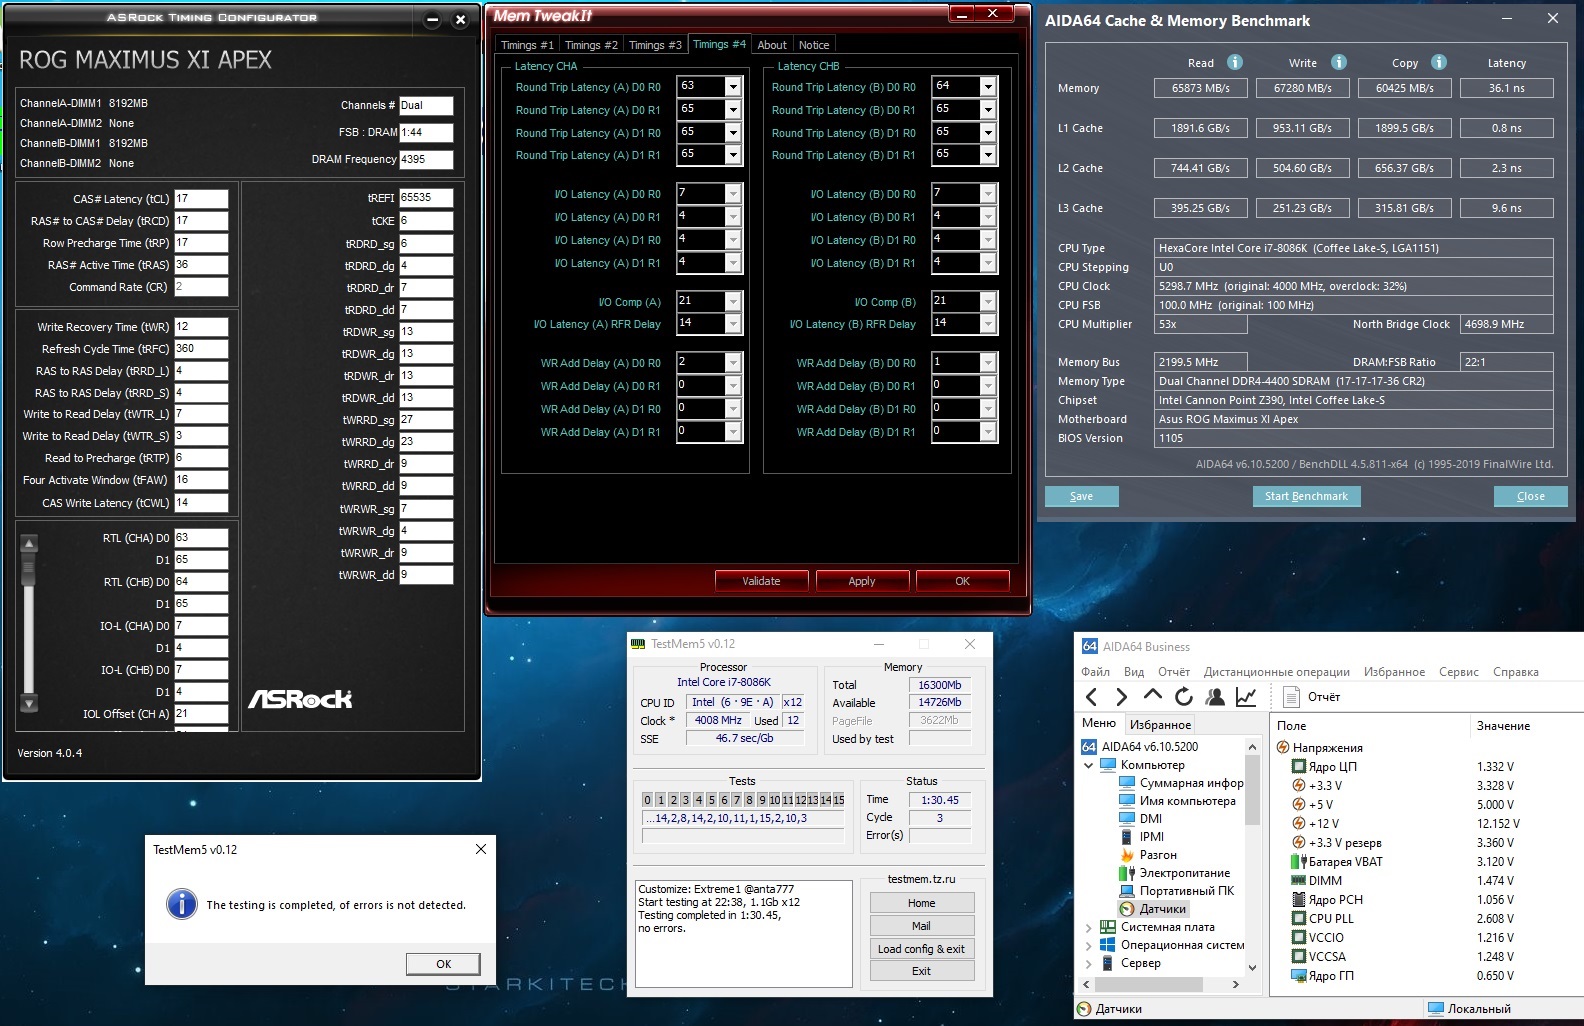Screen dimensions: 1584x1026
Task: Collapse the Компьютер tree node
Action: point(1089,765)
